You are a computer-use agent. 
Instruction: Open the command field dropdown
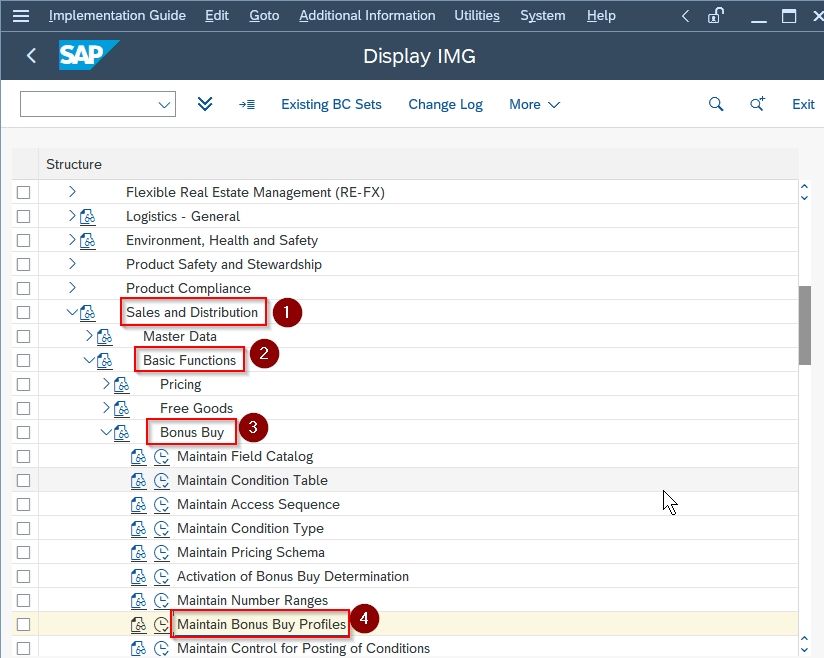point(164,105)
